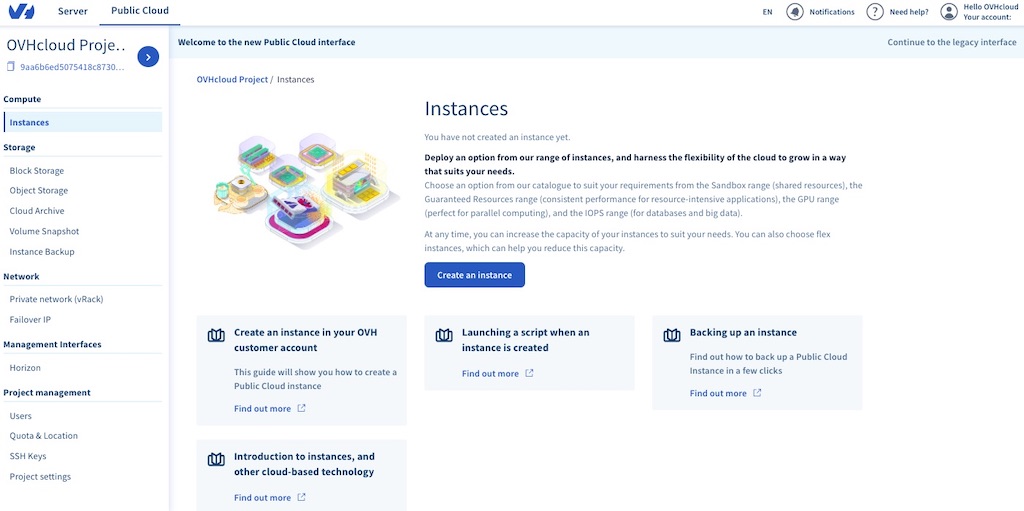Click Find out more under Backing up an instance
The width and height of the screenshot is (1024, 511).
click(x=718, y=393)
